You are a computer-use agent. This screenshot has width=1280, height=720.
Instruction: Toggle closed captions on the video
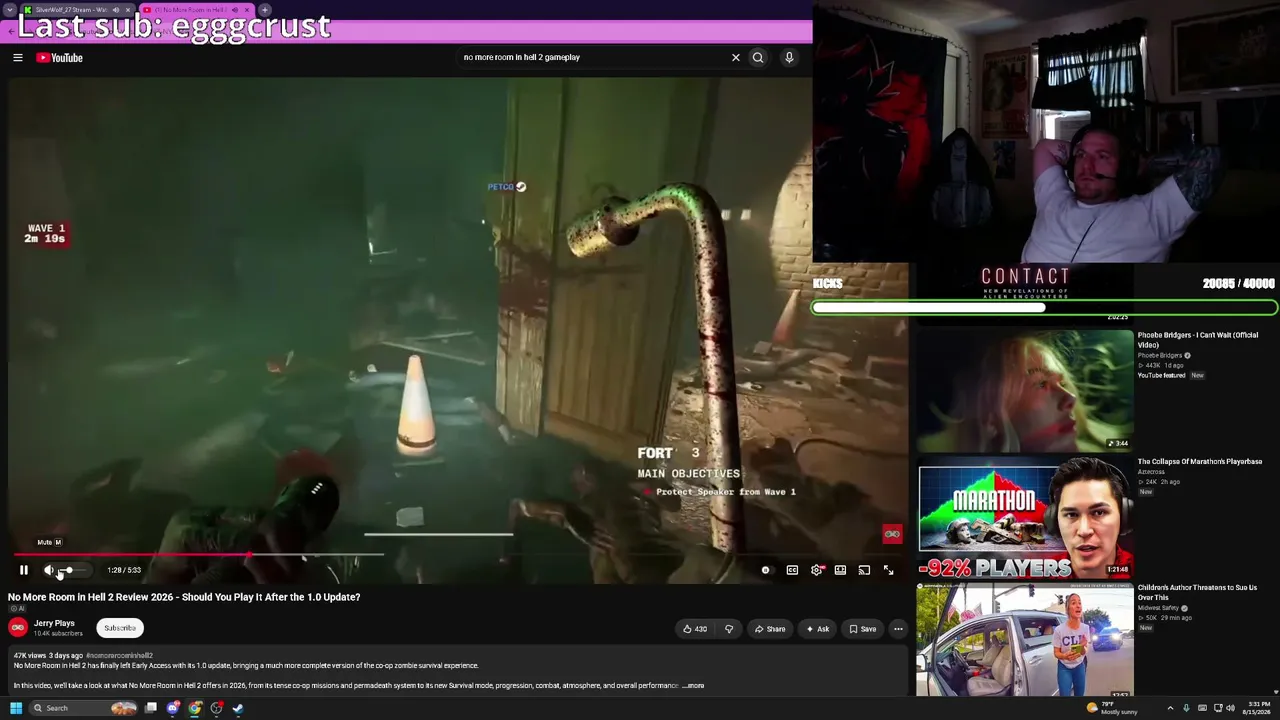point(792,570)
